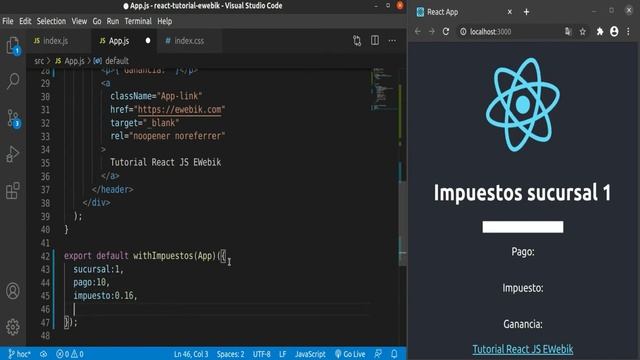Viewport: 640px width, 360px height.
Task: Click Ln 46, Col 3 in status bar
Action: (x=191, y=354)
